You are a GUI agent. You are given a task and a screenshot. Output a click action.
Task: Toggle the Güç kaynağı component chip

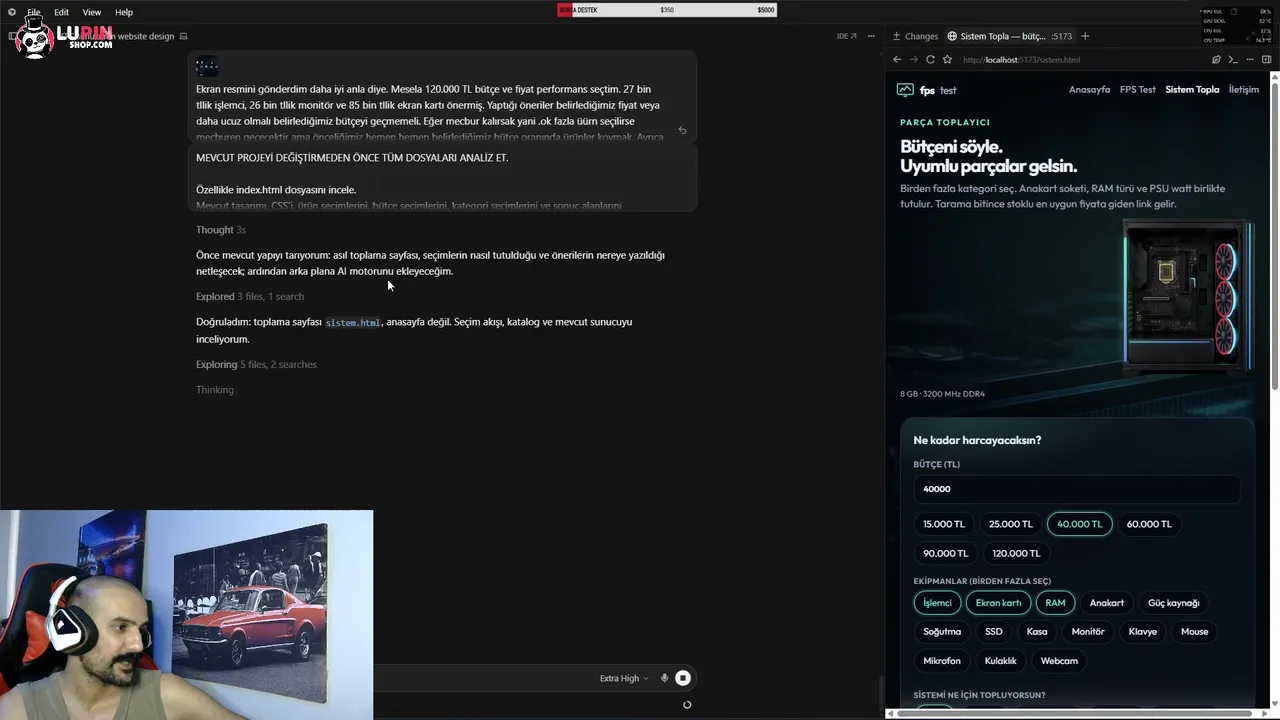1174,603
